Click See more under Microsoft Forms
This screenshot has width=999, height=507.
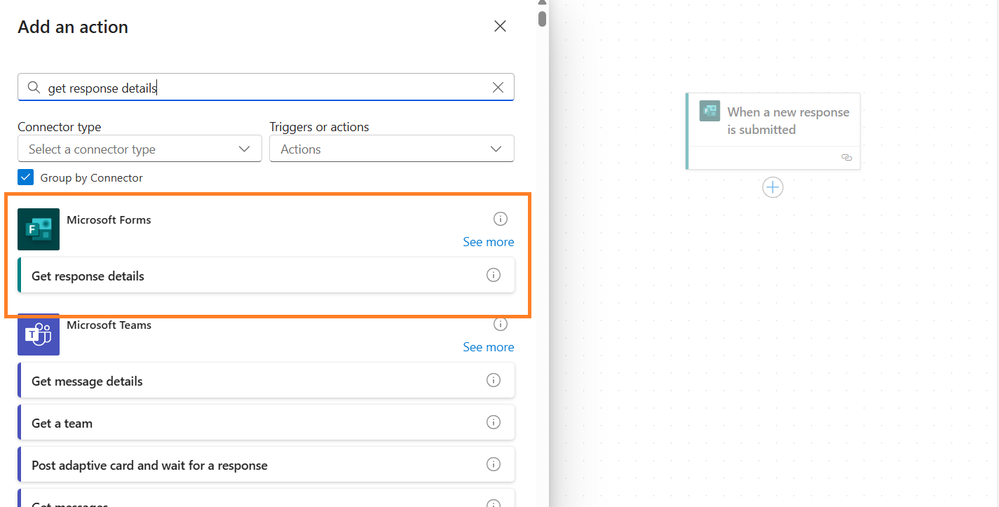(x=488, y=242)
